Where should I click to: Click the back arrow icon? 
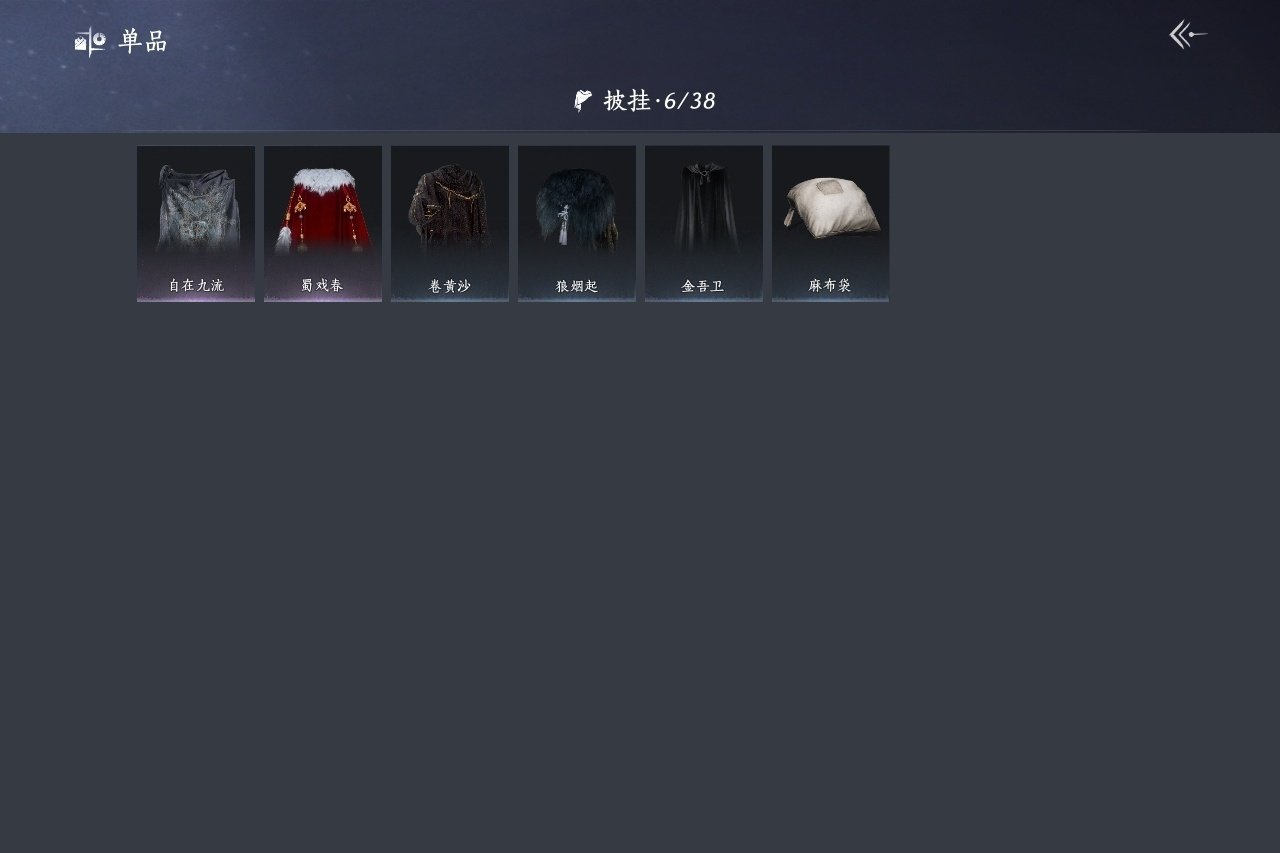1188,35
